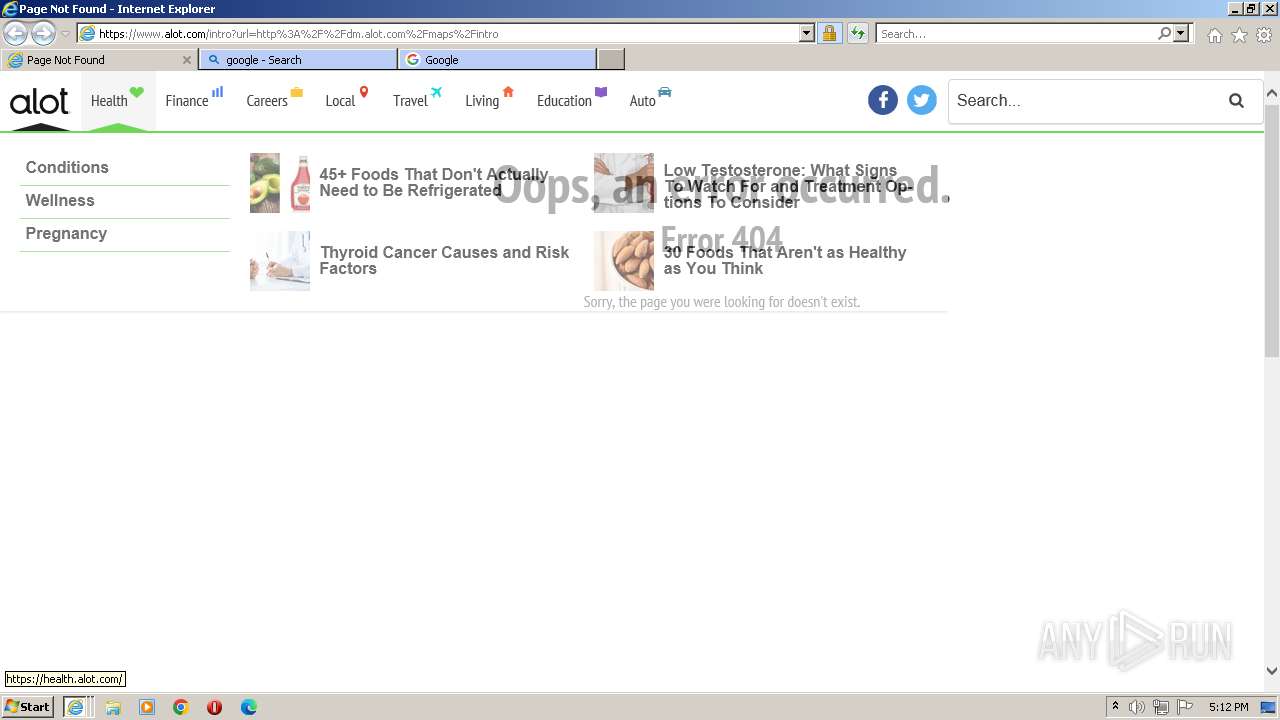Open the recent pages dropdown arrow

point(66,34)
